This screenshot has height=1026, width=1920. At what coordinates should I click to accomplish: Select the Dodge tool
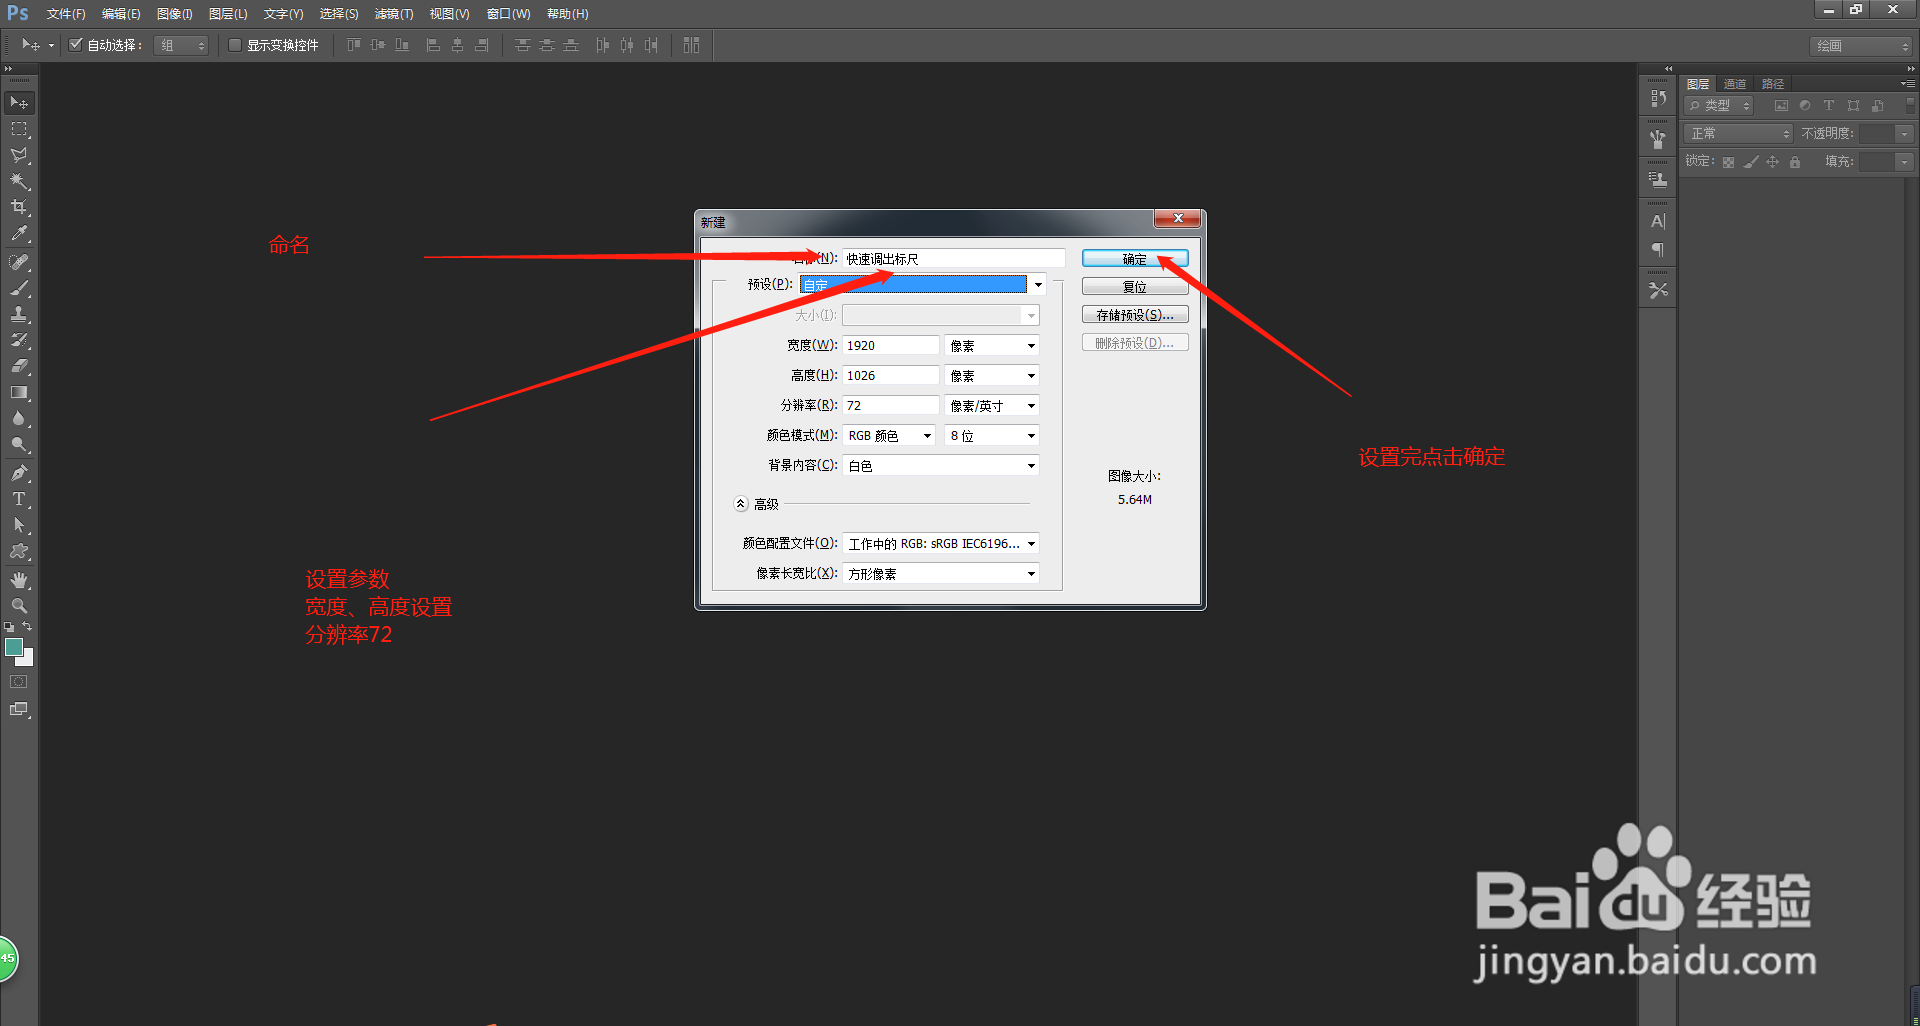click(19, 444)
